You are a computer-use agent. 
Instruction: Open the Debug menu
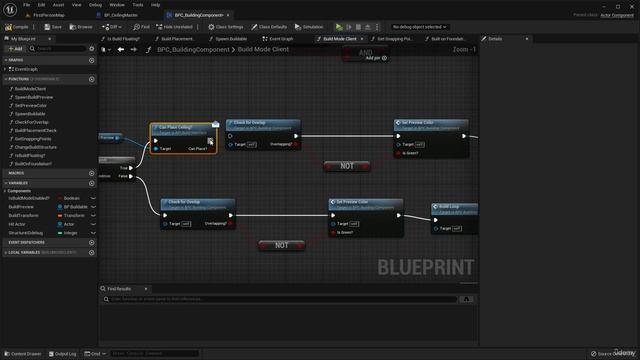95,5
